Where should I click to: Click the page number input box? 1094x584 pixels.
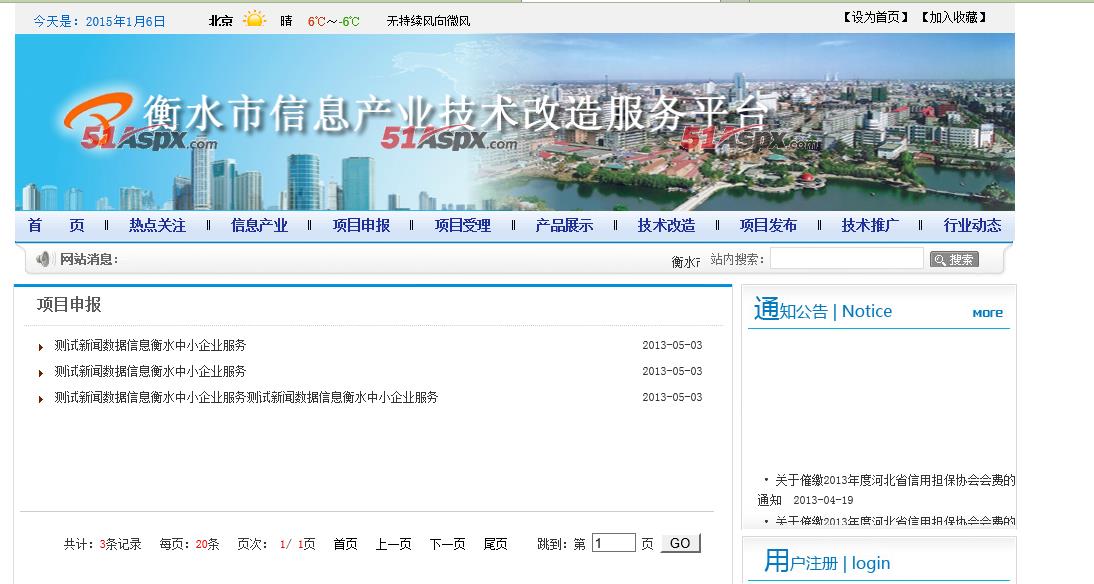point(613,543)
